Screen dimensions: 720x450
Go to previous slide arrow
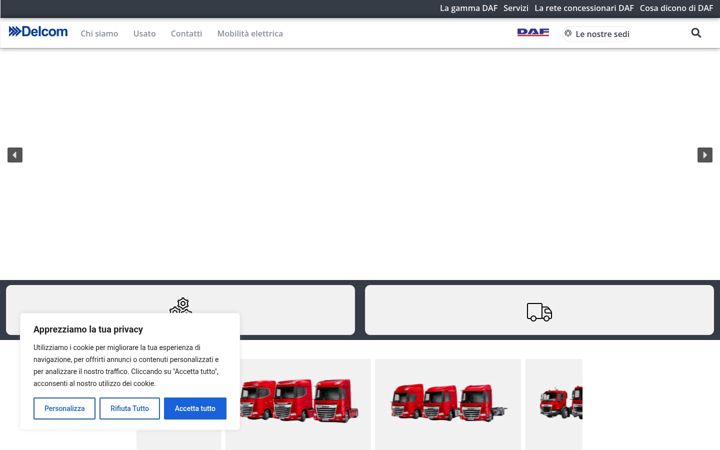pyautogui.click(x=15, y=155)
